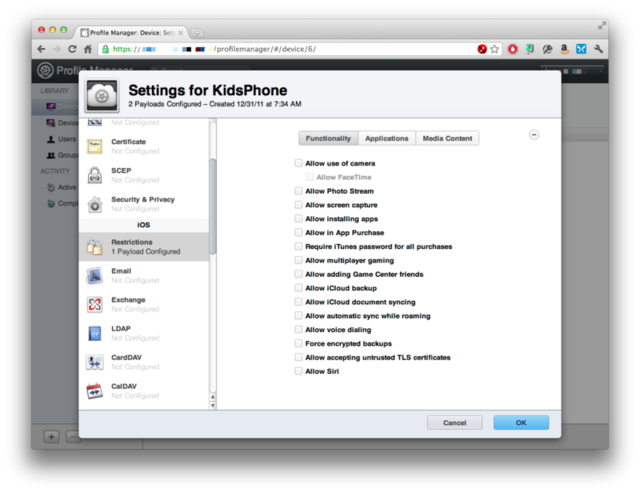
Task: Confirm settings with OK button
Action: (521, 423)
